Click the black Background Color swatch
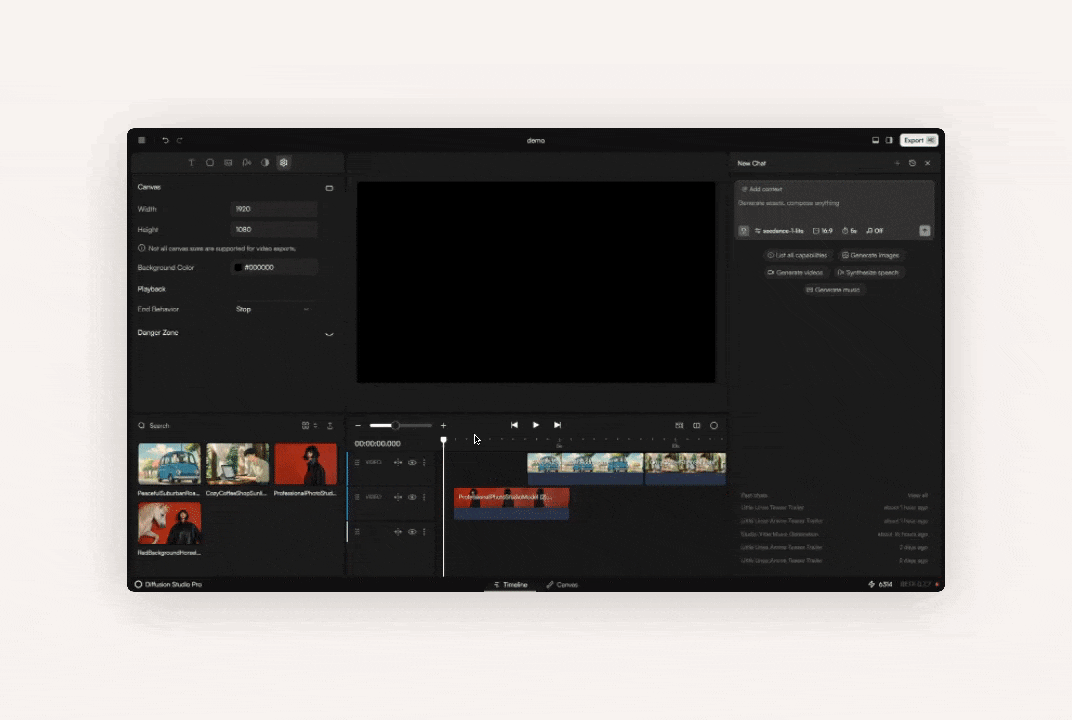Image resolution: width=1072 pixels, height=720 pixels. 237,267
